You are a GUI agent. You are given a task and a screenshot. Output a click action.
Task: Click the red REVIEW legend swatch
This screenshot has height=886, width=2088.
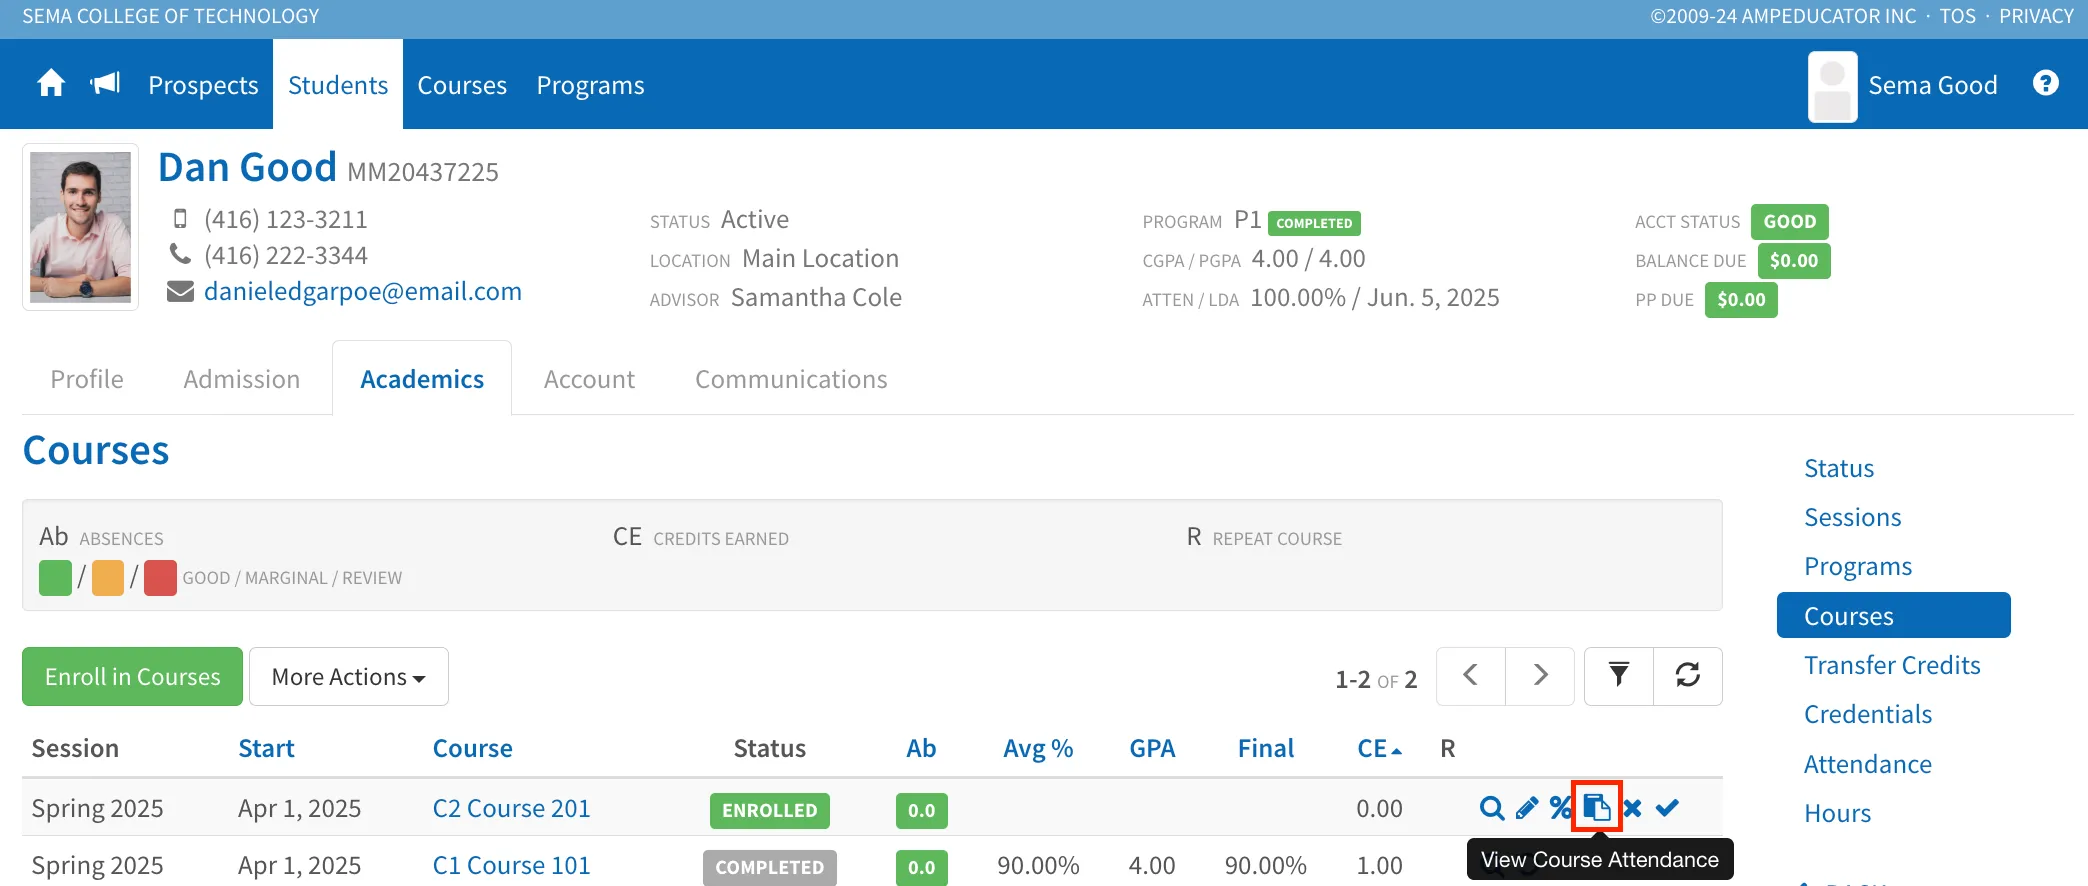(160, 578)
